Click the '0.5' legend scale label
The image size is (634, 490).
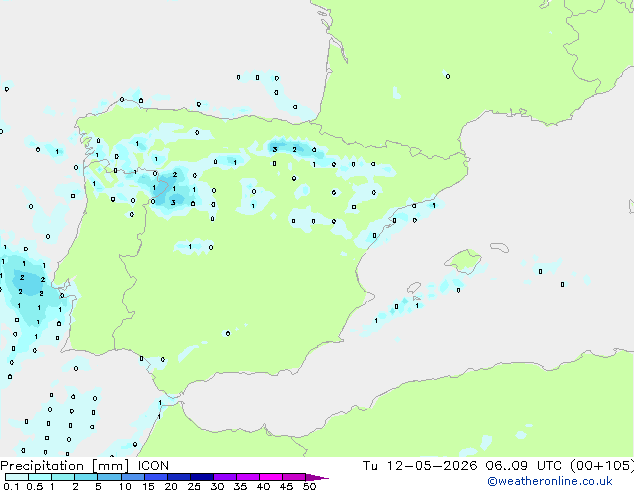click(35, 486)
